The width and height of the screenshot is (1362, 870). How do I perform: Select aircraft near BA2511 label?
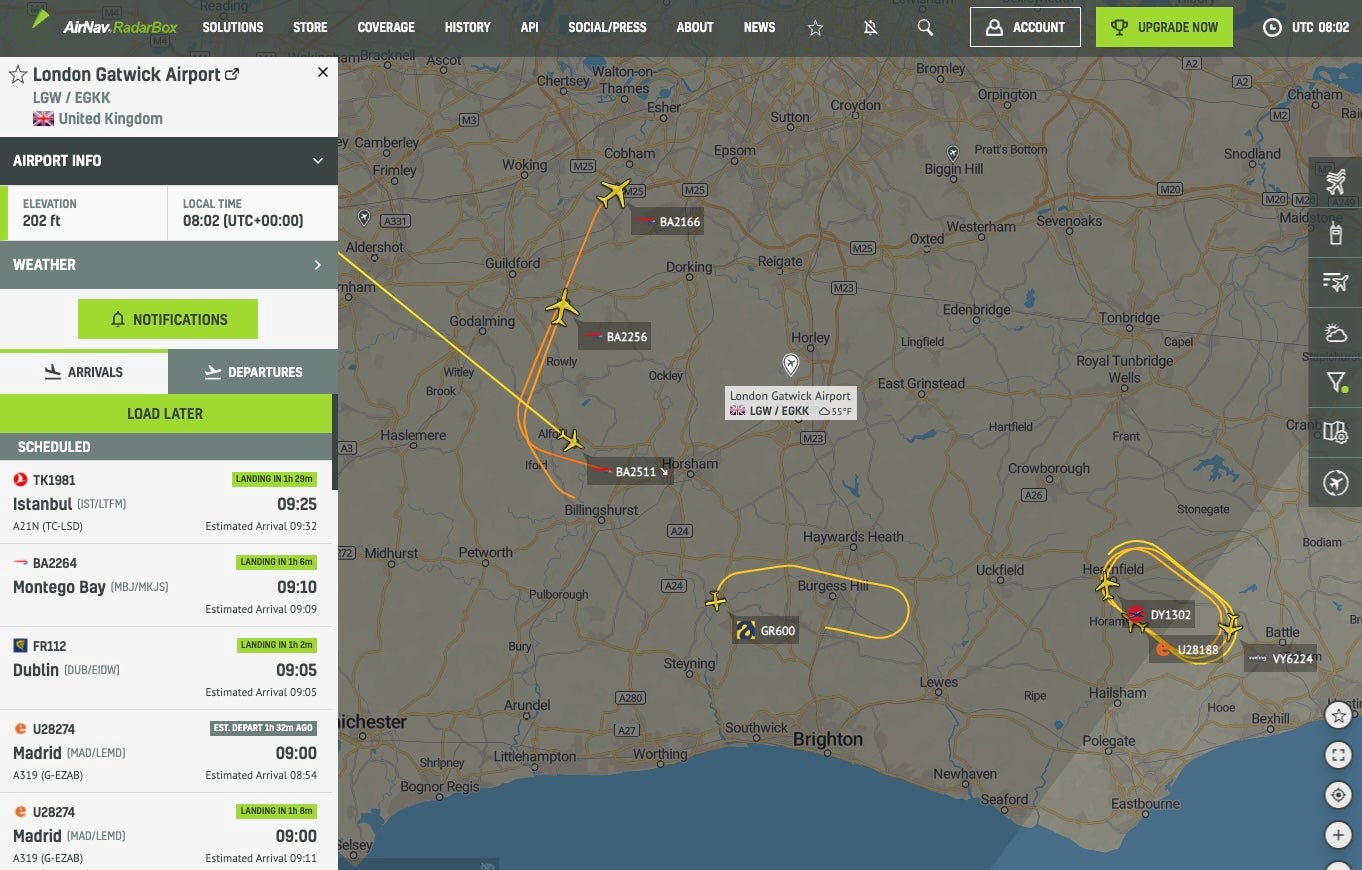(571, 439)
